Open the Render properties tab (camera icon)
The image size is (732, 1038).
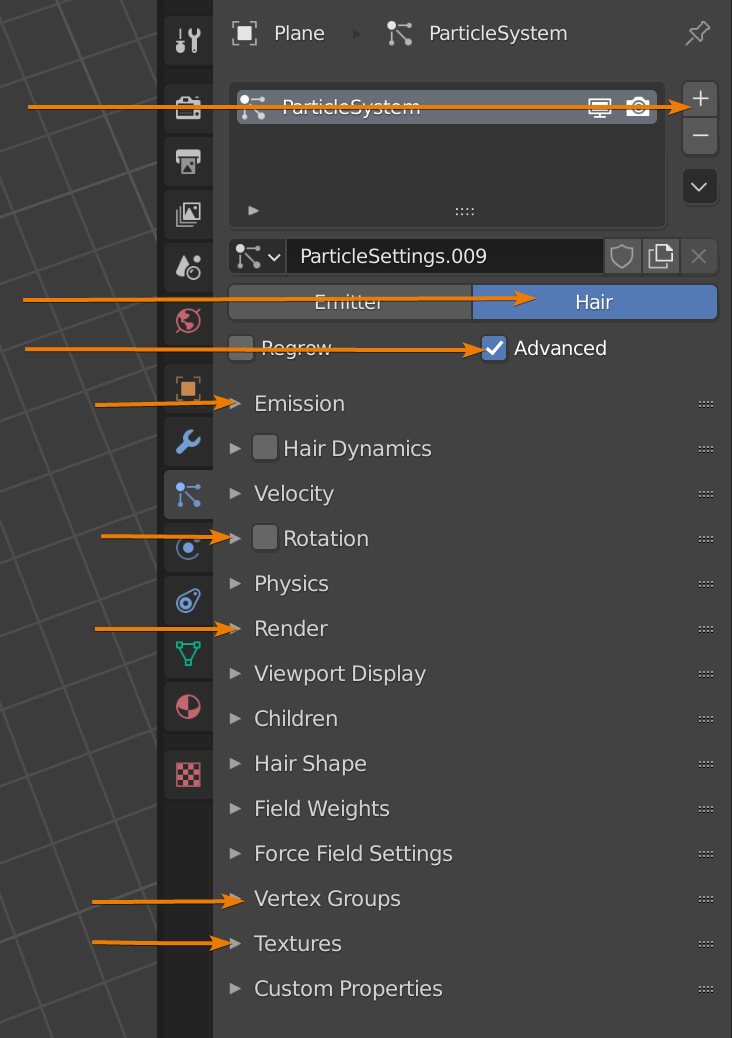pyautogui.click(x=187, y=109)
